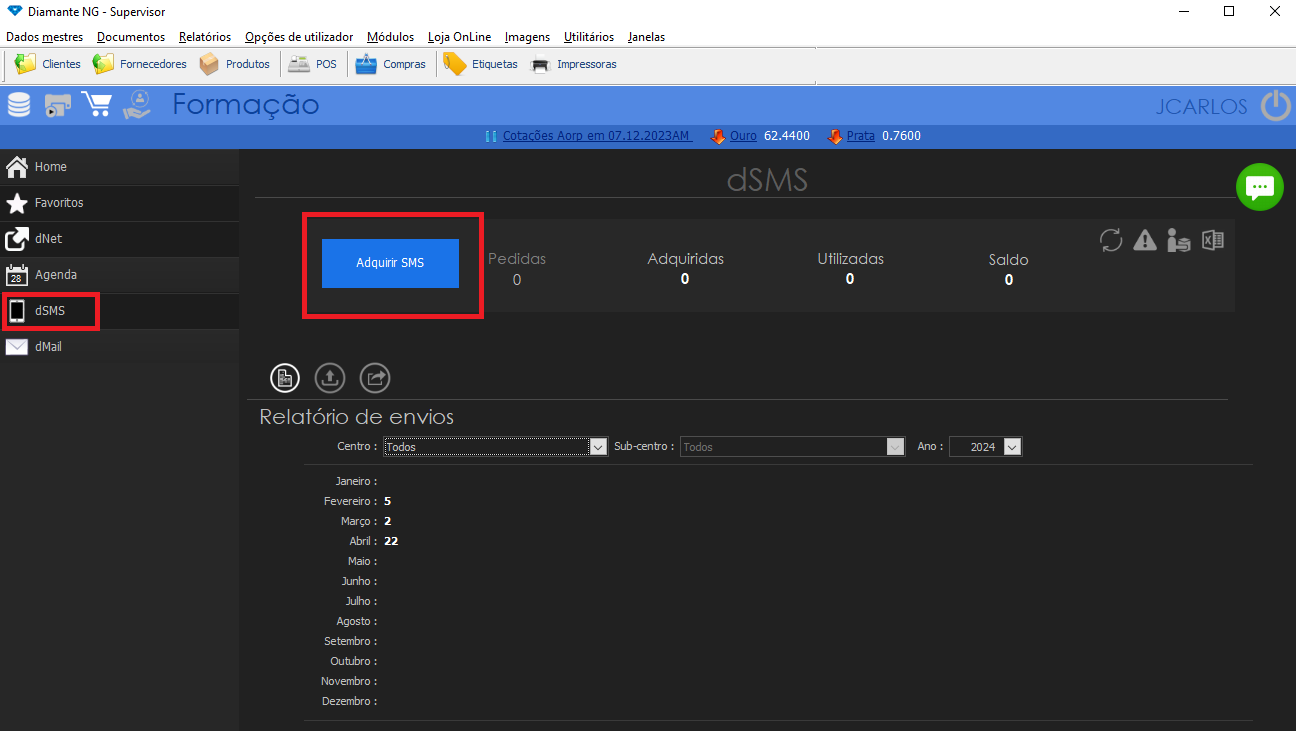The width and height of the screenshot is (1296, 731).
Task: Open the Relatórios menu
Action: point(205,37)
